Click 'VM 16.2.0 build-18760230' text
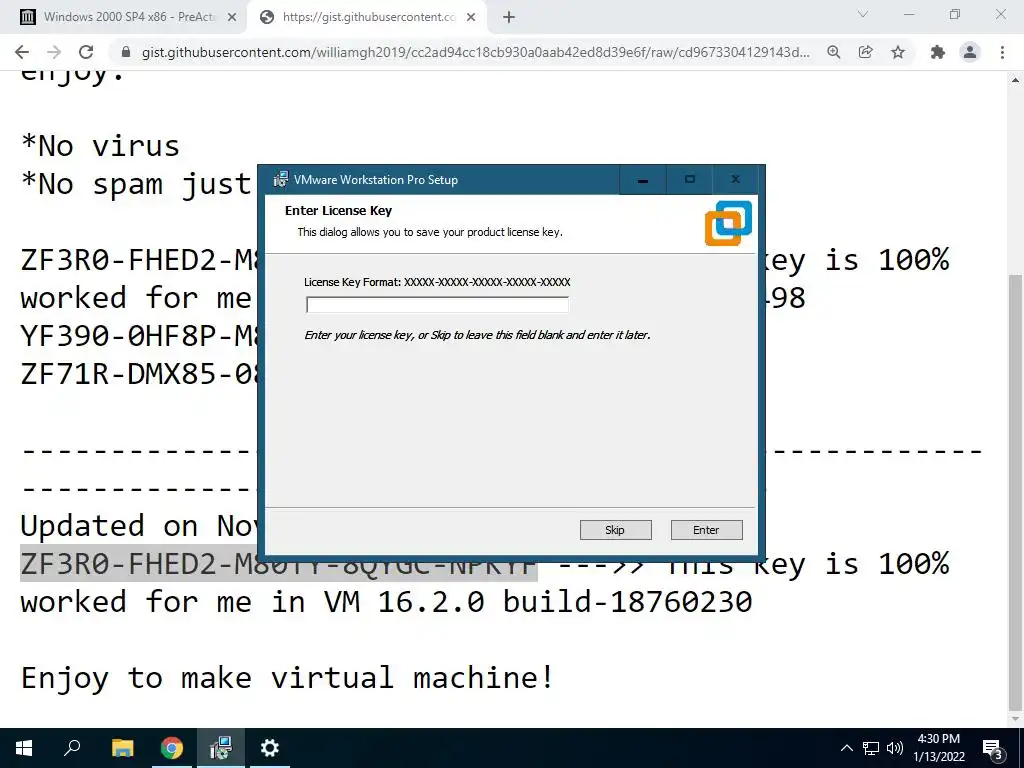 pos(538,601)
